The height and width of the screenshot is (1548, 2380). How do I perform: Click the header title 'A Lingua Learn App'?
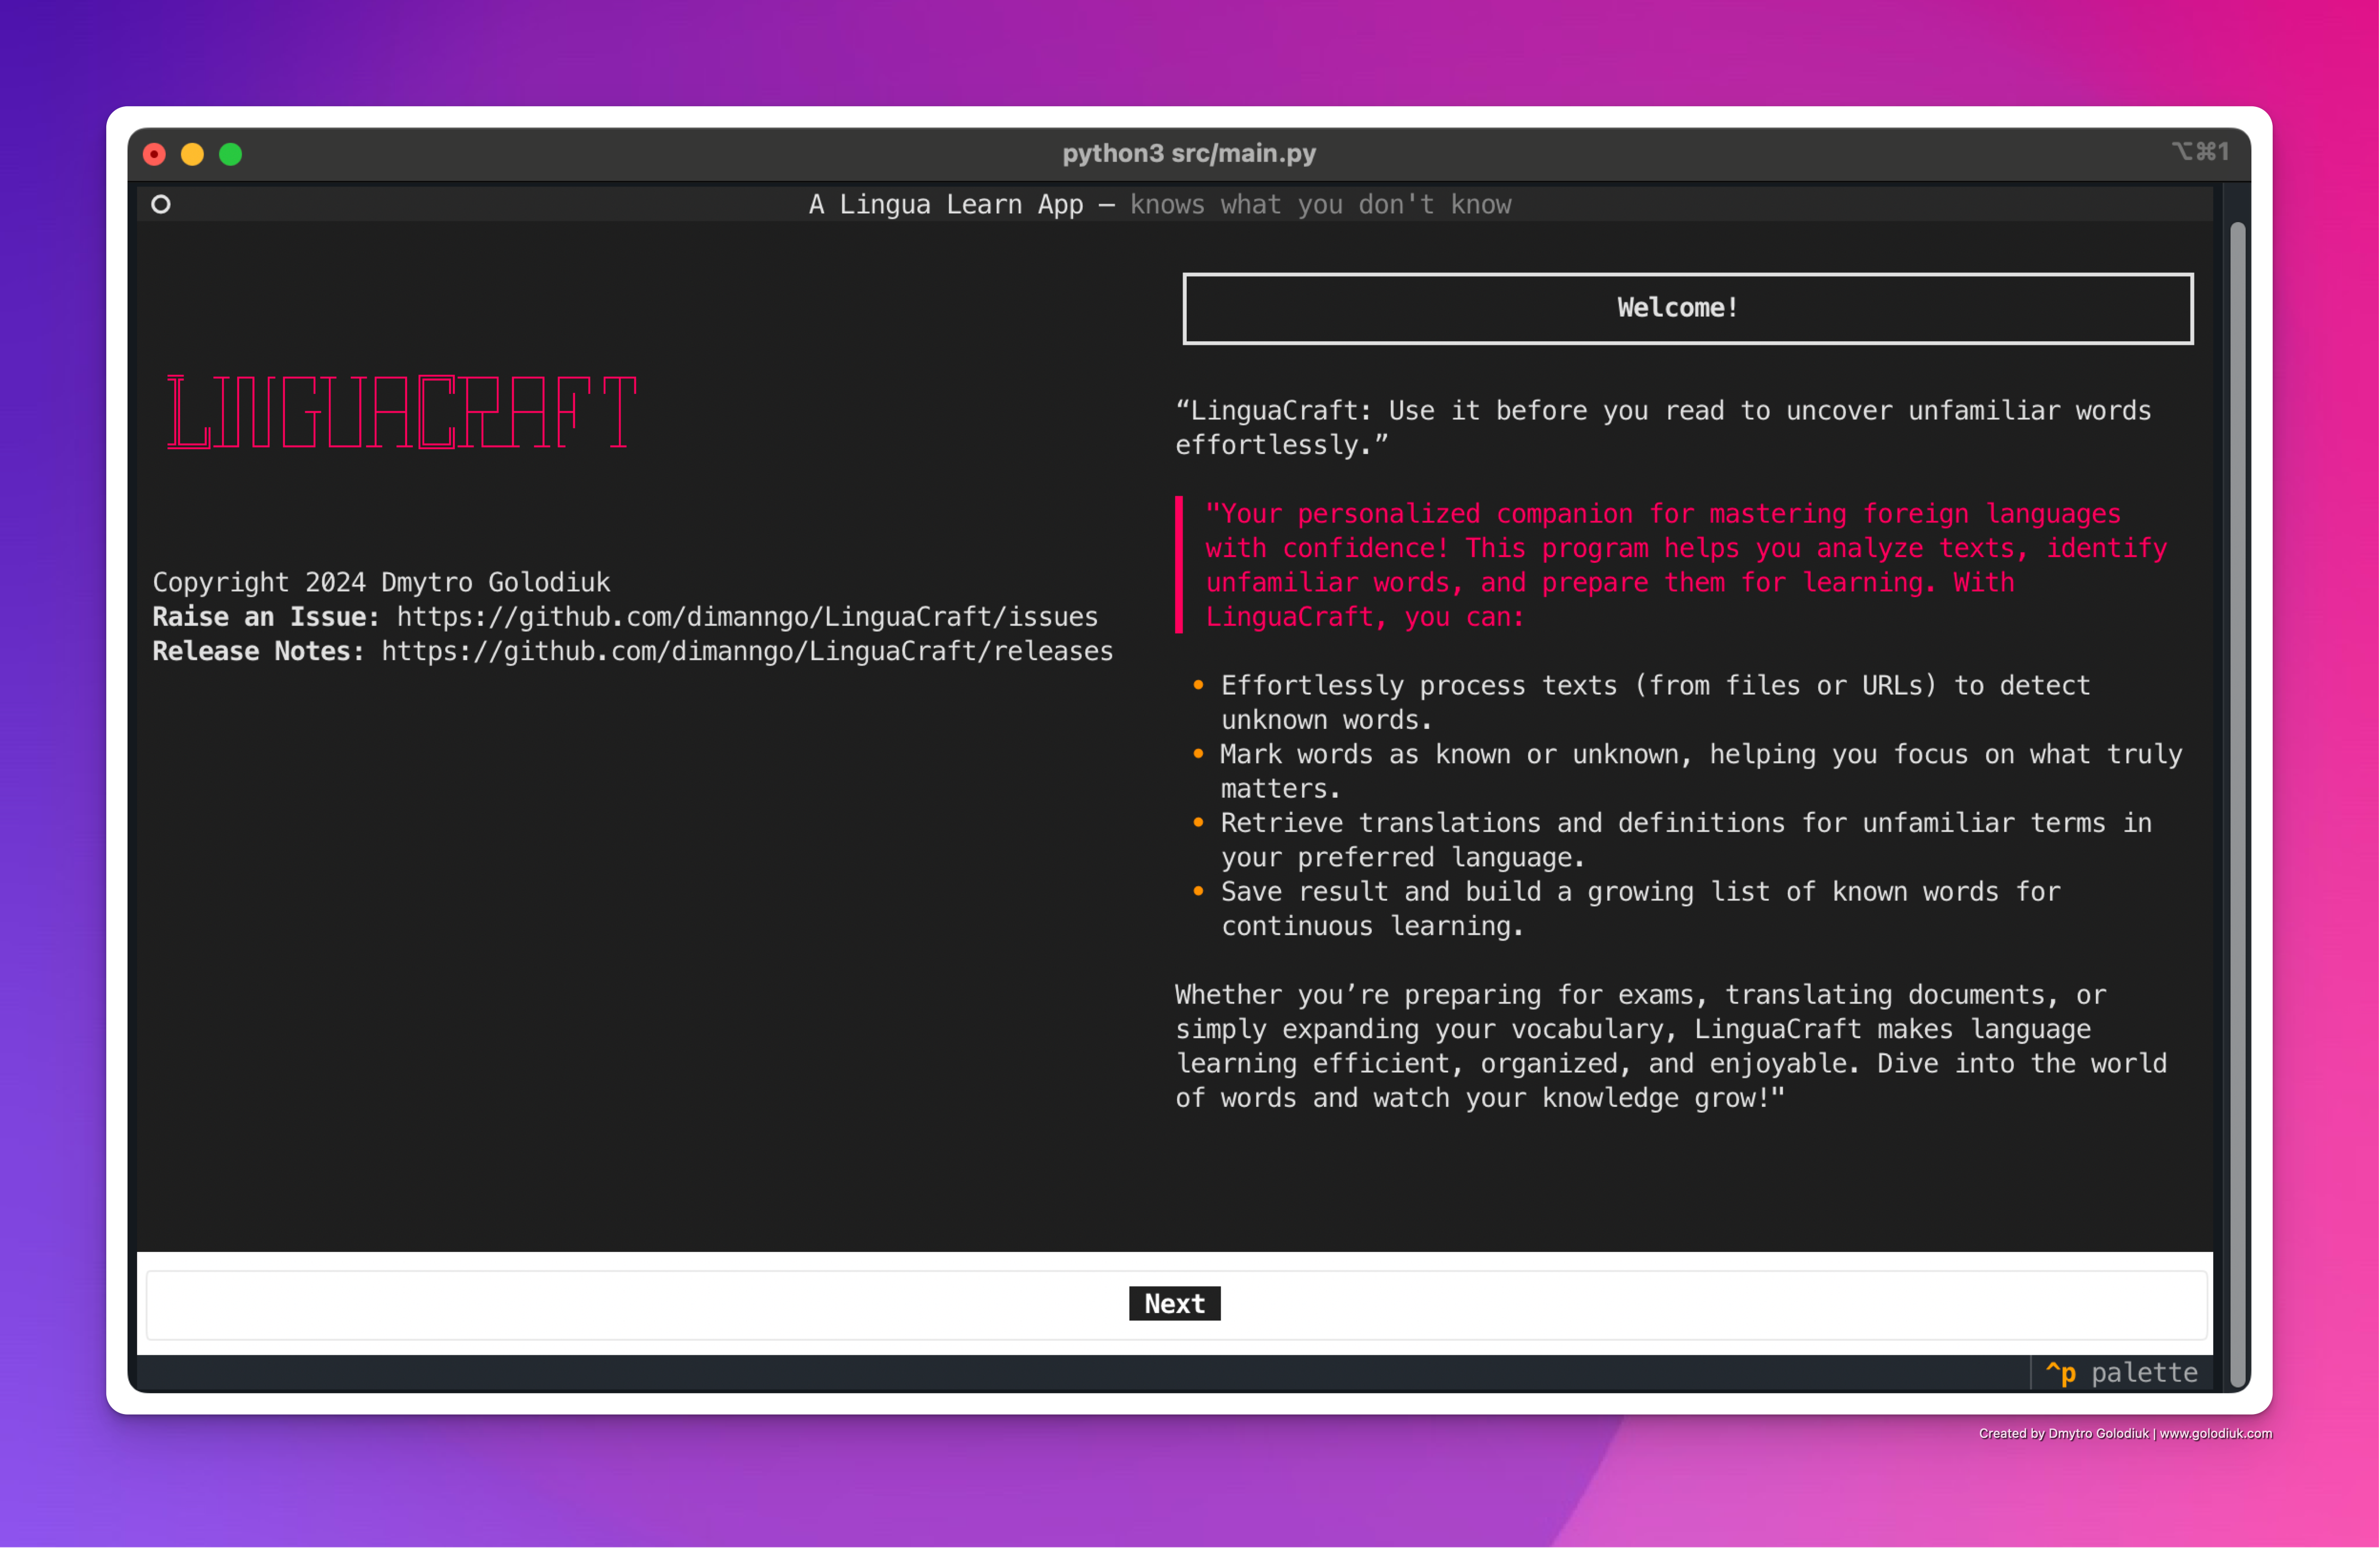point(946,204)
